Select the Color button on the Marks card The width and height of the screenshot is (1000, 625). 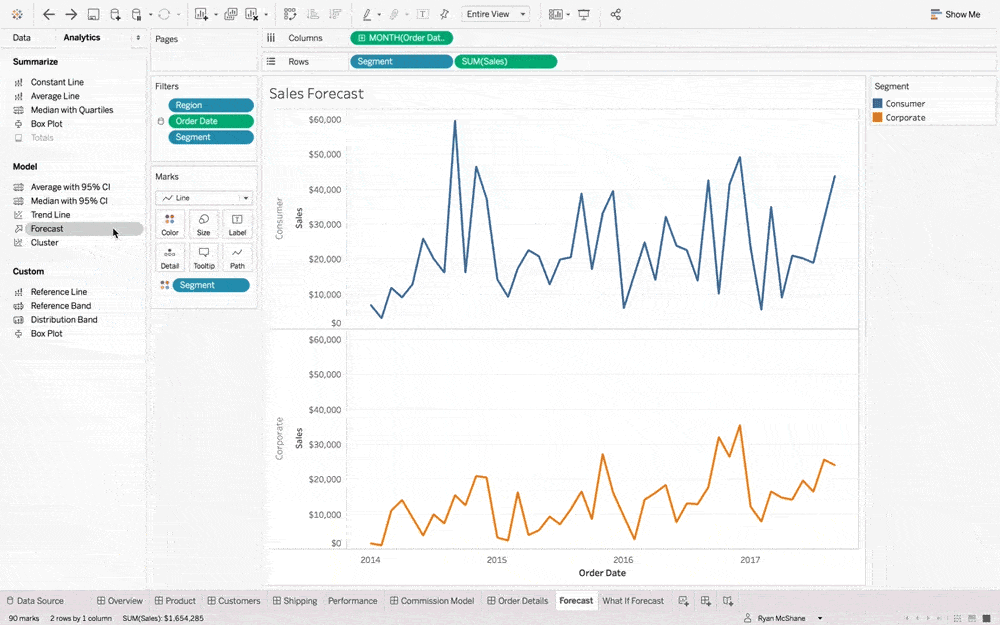pos(169,223)
